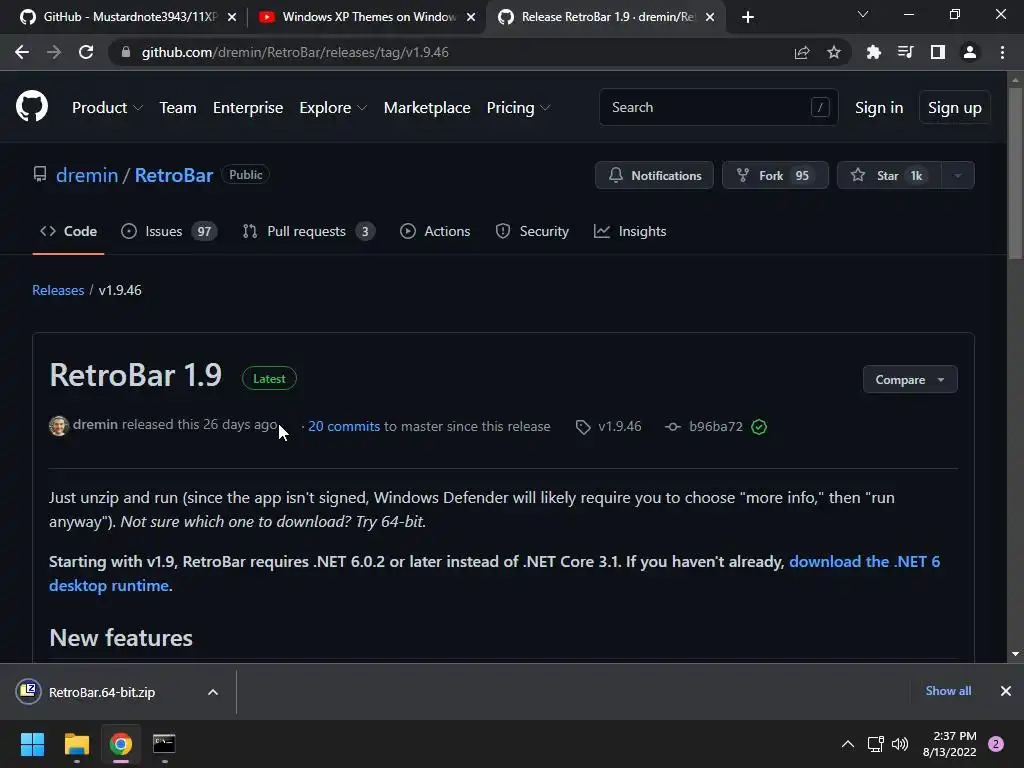Click Show all downloads
1024x768 pixels.
click(x=948, y=691)
